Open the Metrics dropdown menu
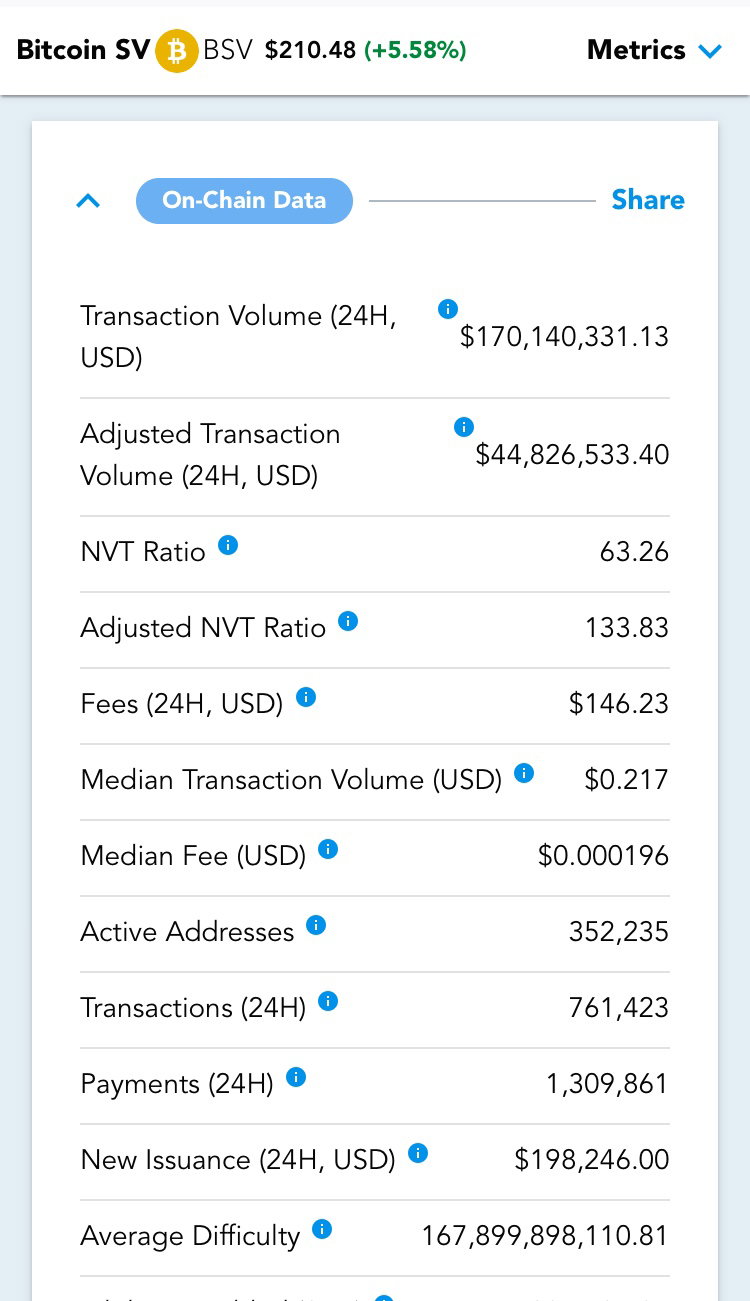The width and height of the screenshot is (750, 1301). click(654, 50)
